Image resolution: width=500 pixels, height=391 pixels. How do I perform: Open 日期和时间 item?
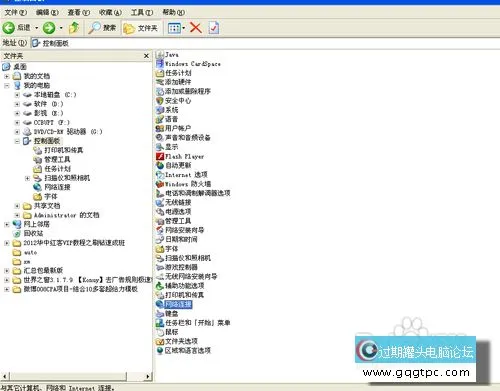point(177,239)
